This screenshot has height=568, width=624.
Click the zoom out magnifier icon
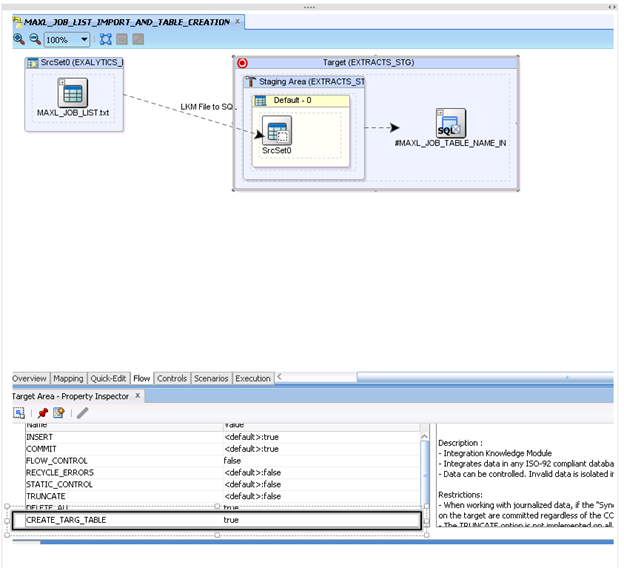pyautogui.click(x=34, y=40)
